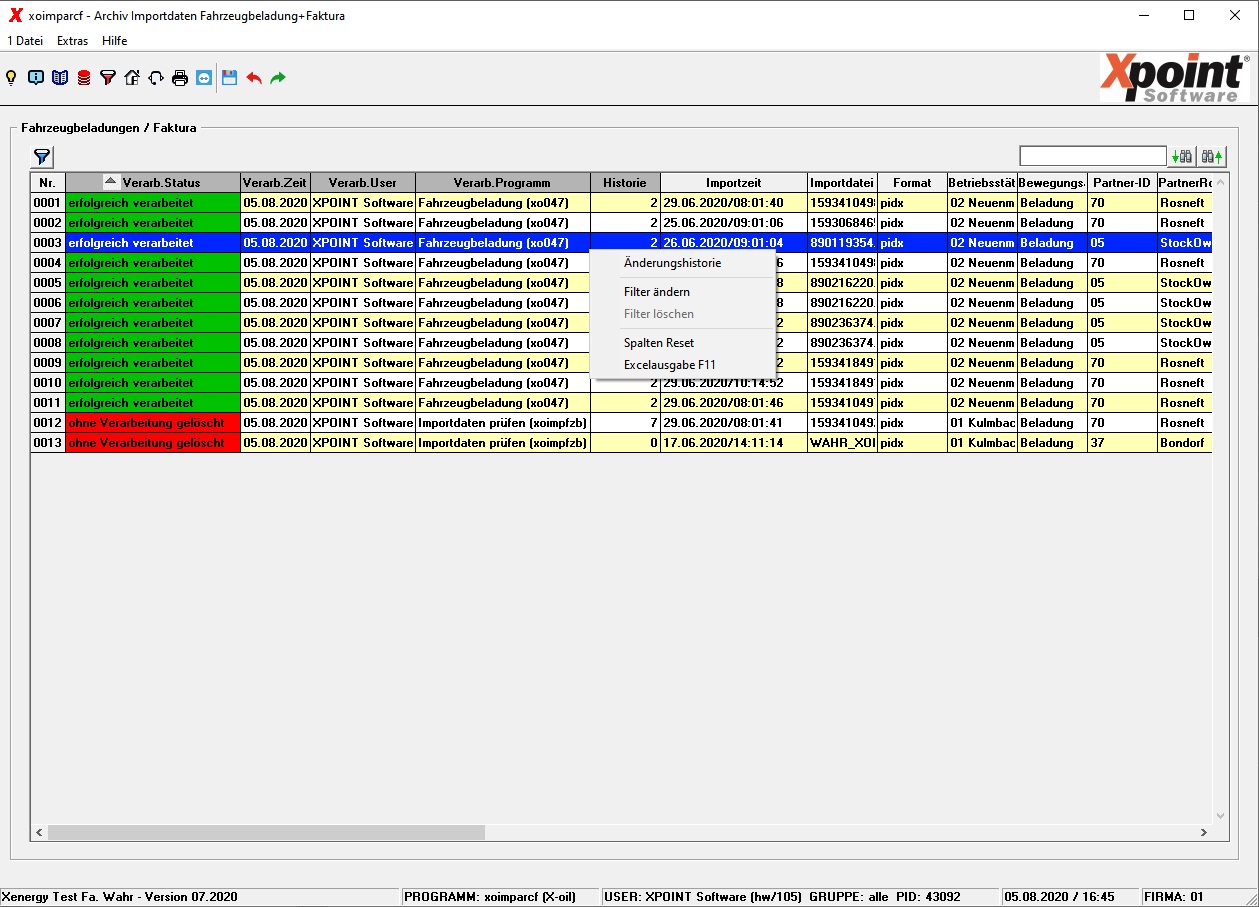Click the vertical scrollbar down arrow
This screenshot has width=1259, height=907.
1220,816
